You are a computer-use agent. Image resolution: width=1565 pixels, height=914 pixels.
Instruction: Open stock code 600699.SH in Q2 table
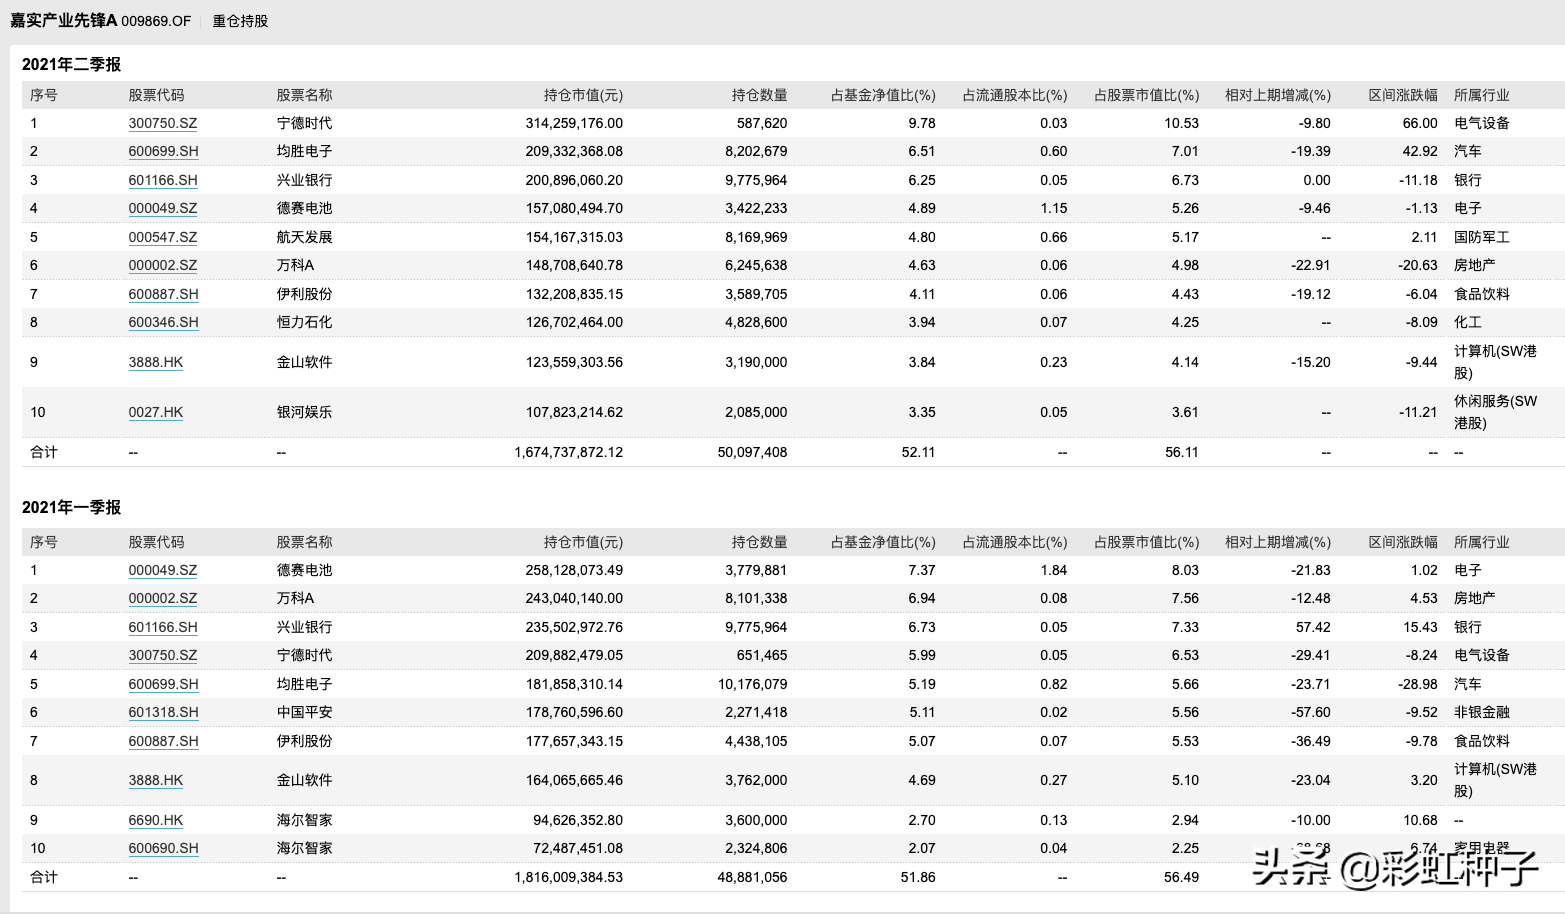tap(163, 151)
